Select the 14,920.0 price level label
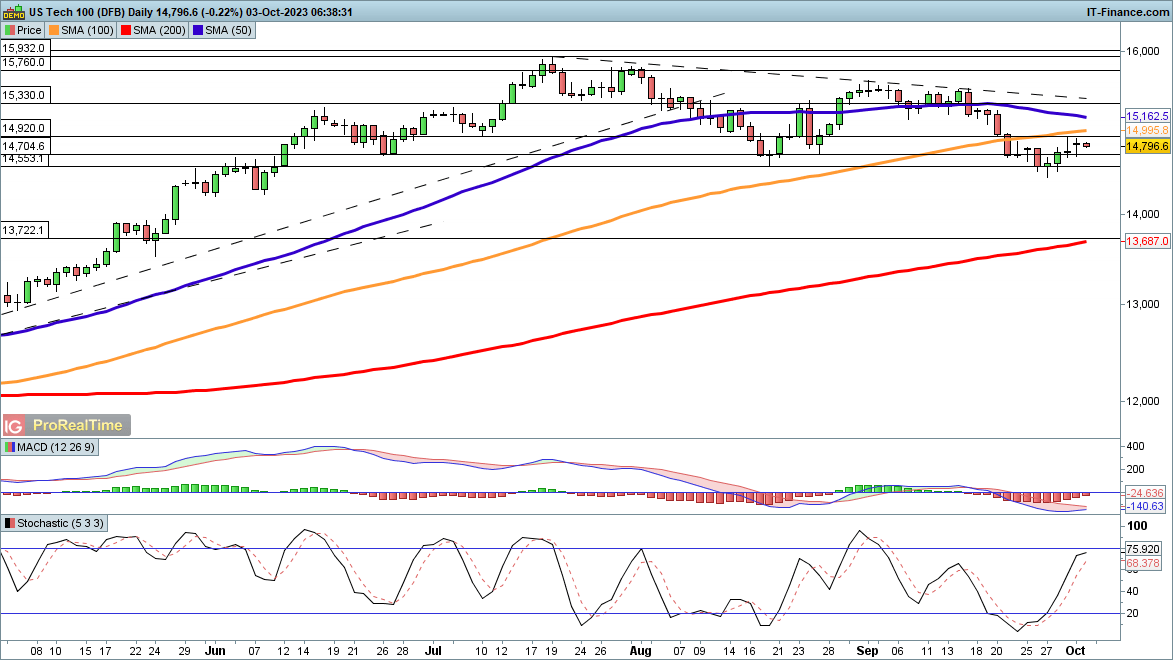 (x=23, y=128)
